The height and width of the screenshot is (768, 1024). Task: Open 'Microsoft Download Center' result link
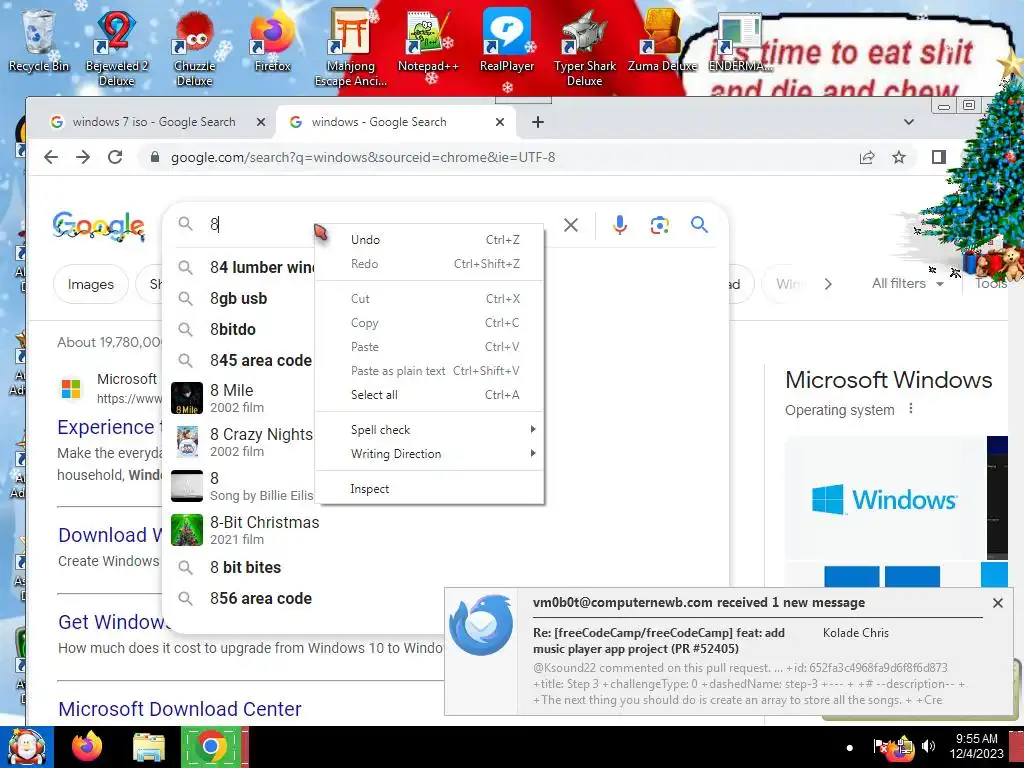pyautogui.click(x=180, y=709)
